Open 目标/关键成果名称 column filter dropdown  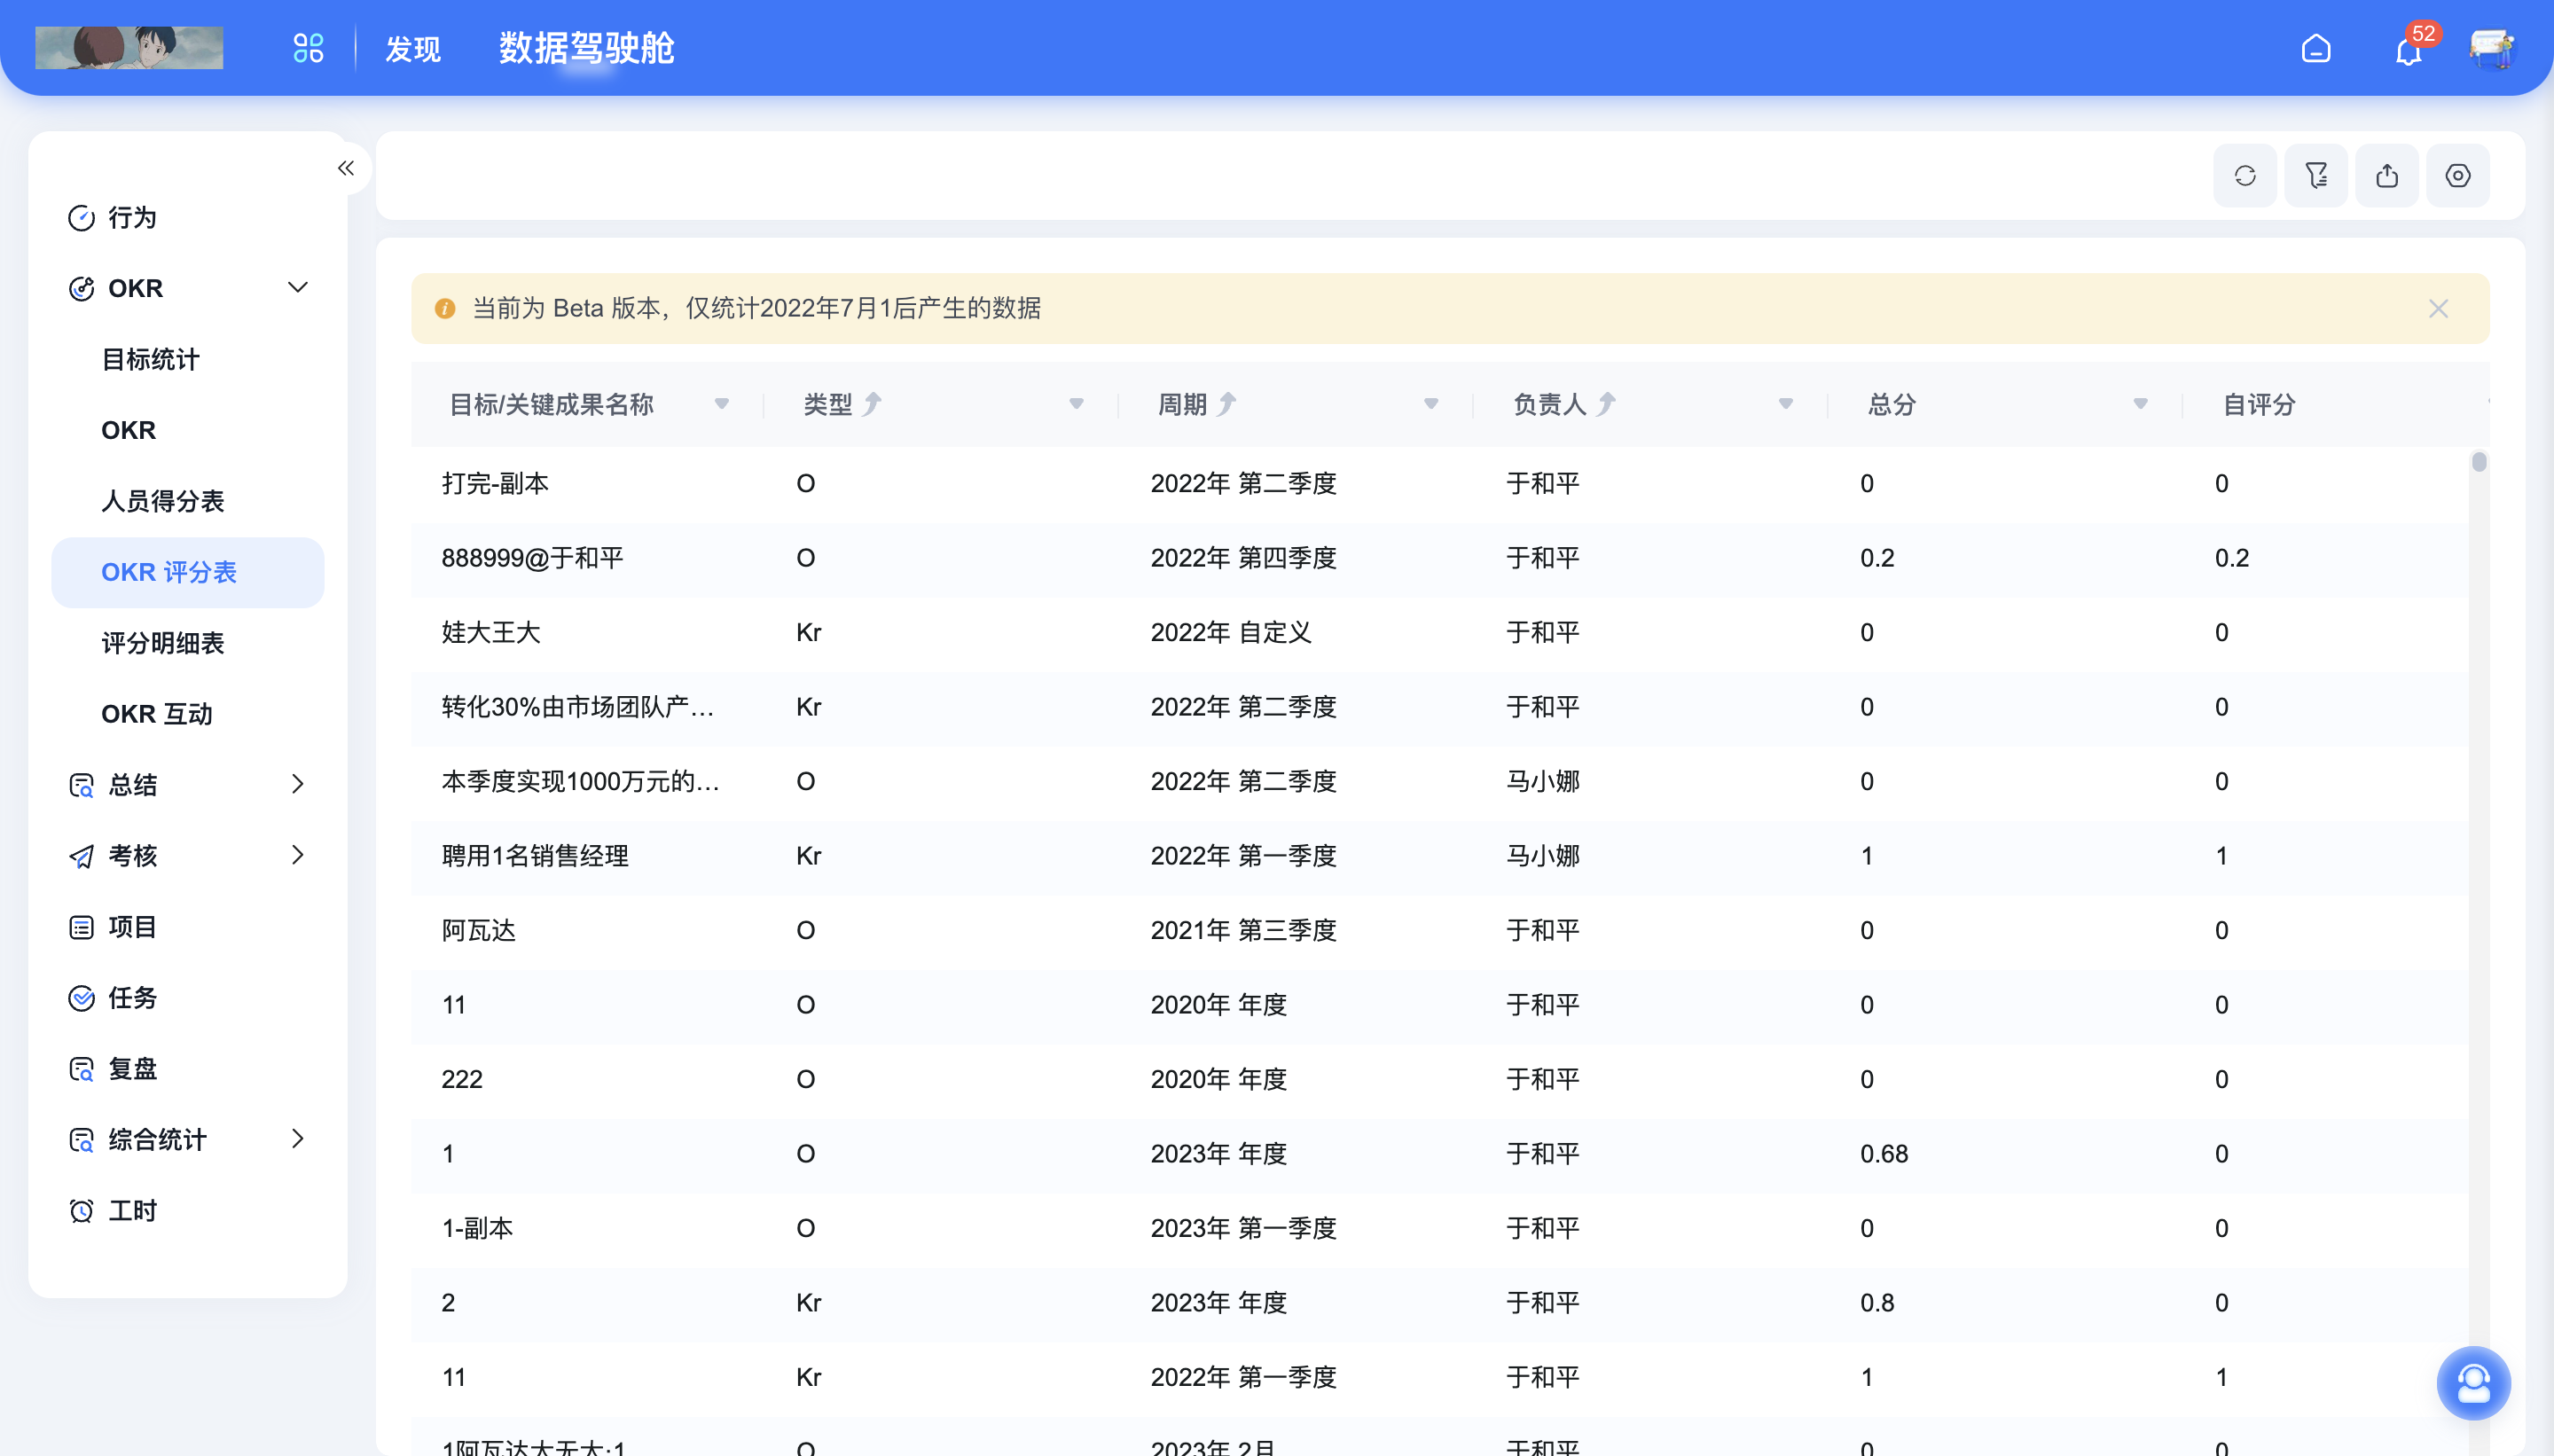[x=722, y=404]
